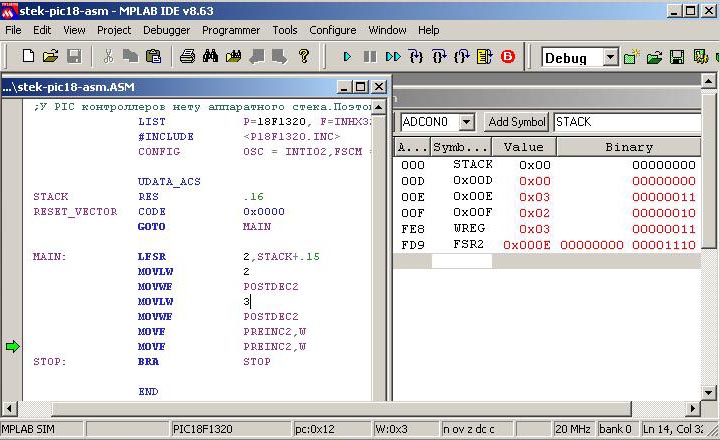Click the Halt pause icon
The width and height of the screenshot is (720, 440).
(370, 57)
